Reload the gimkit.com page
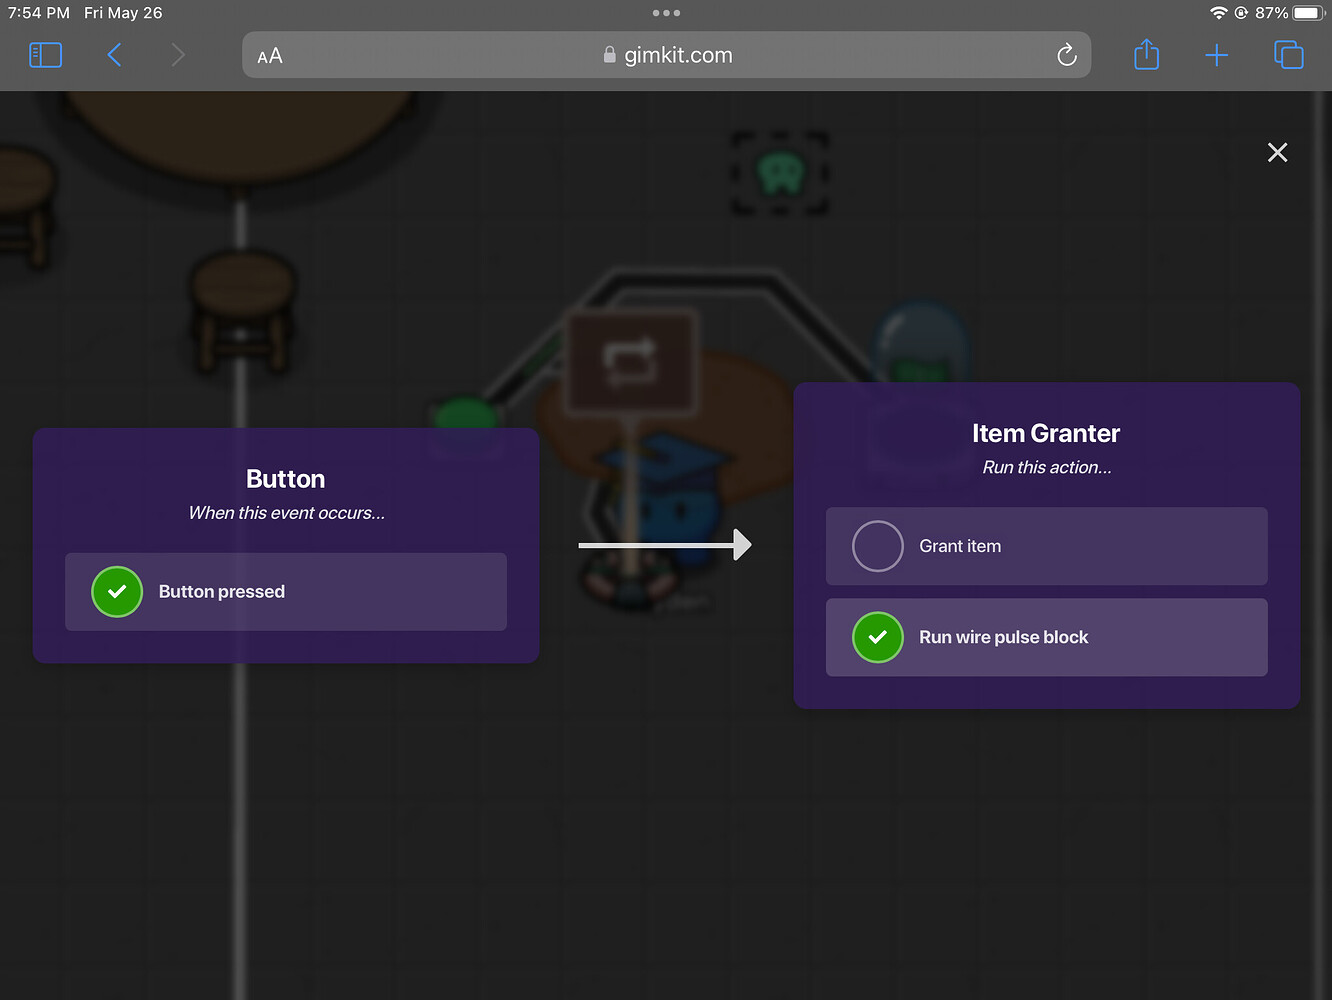 (x=1067, y=55)
